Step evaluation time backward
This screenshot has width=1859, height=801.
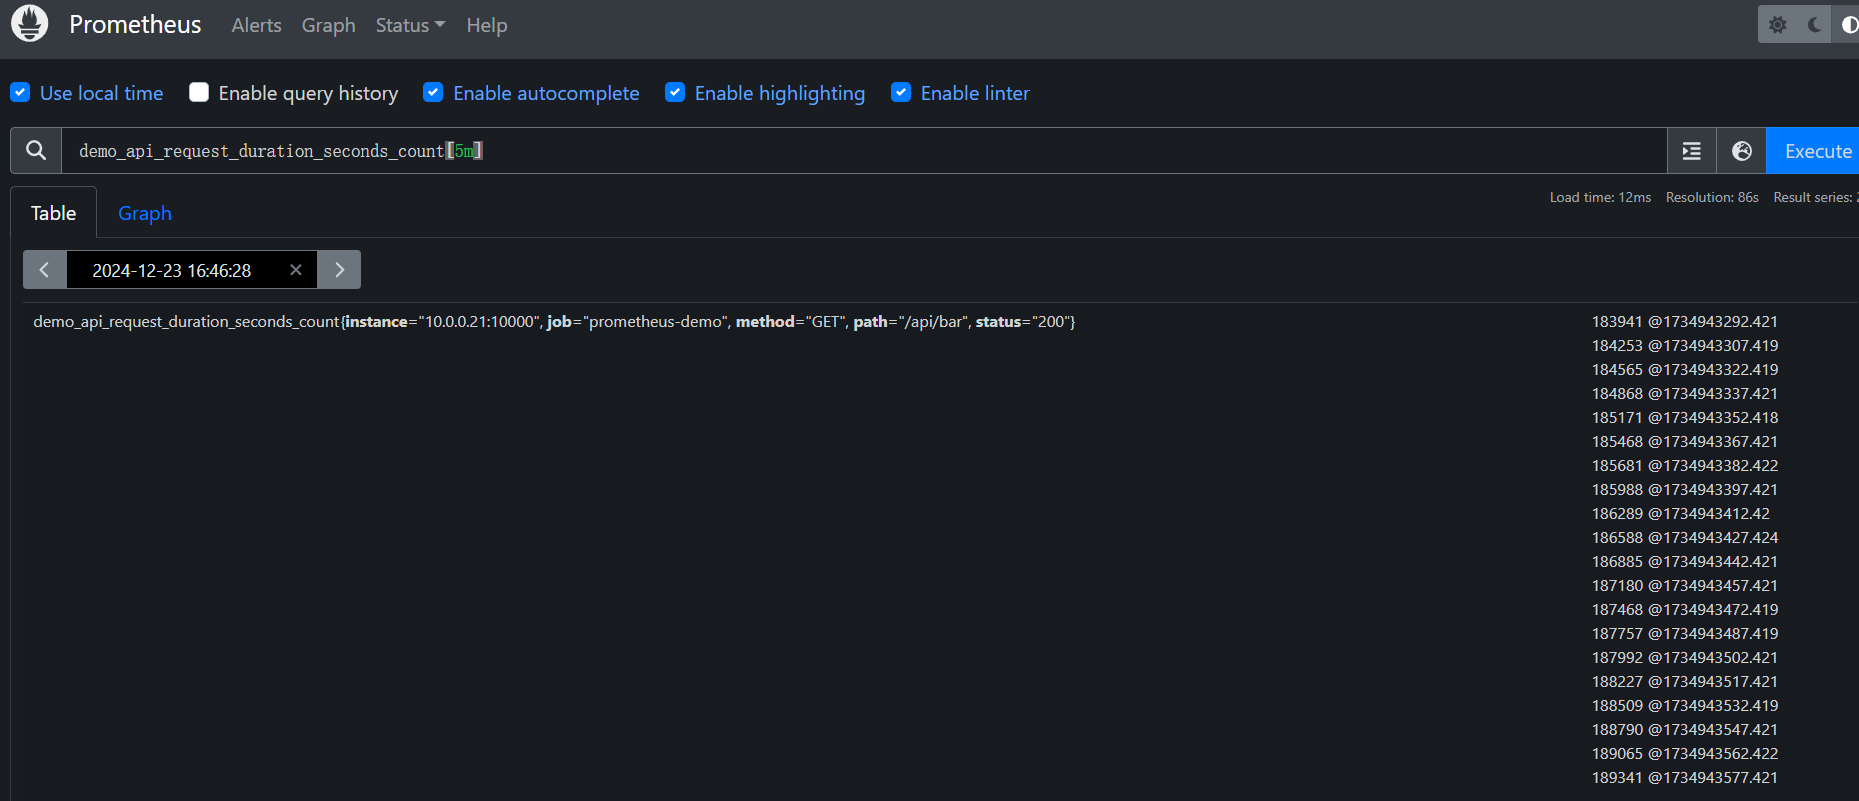coord(45,270)
